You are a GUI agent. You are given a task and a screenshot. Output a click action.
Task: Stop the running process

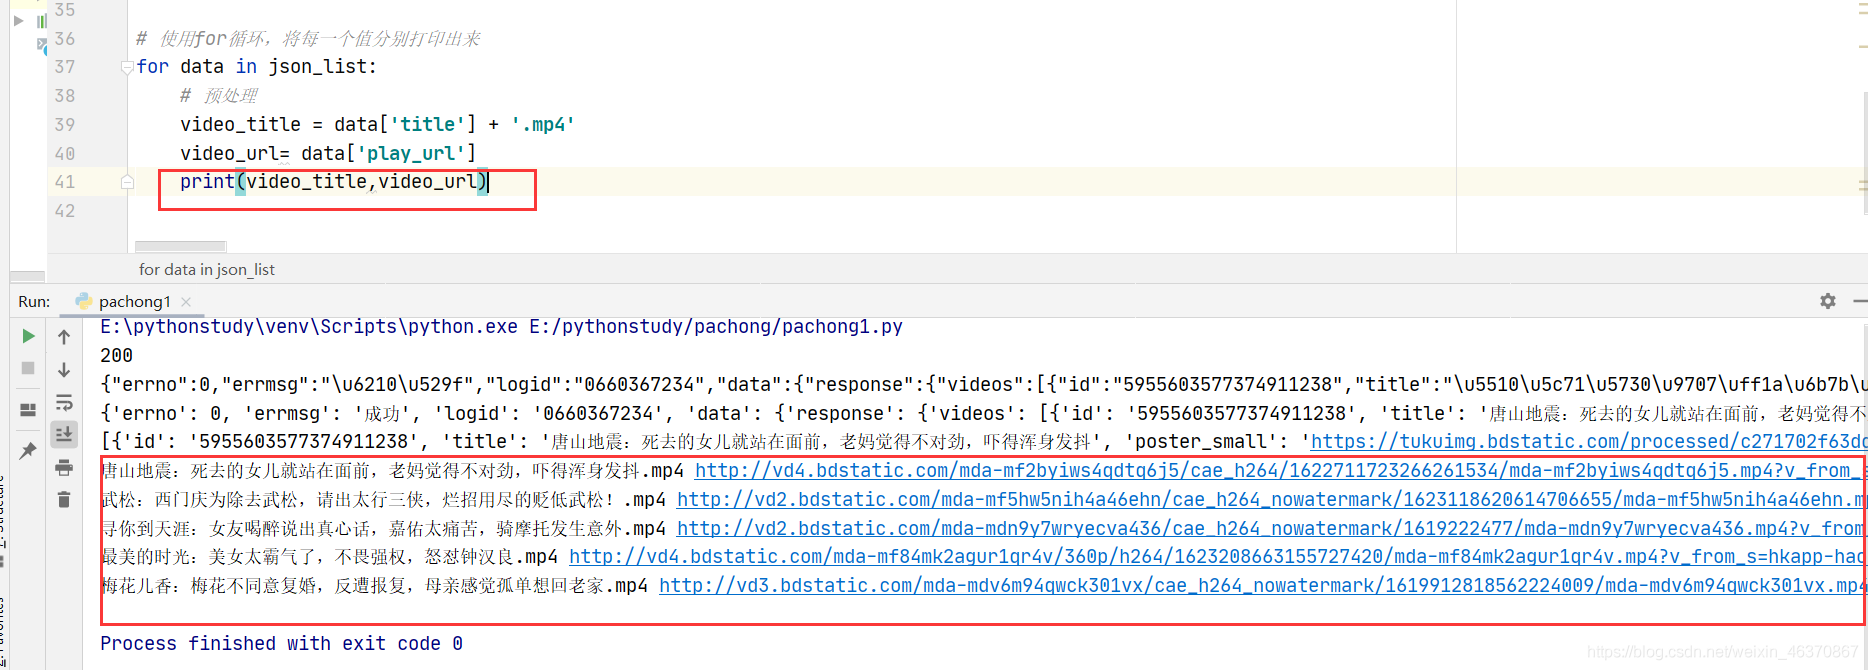point(28,368)
